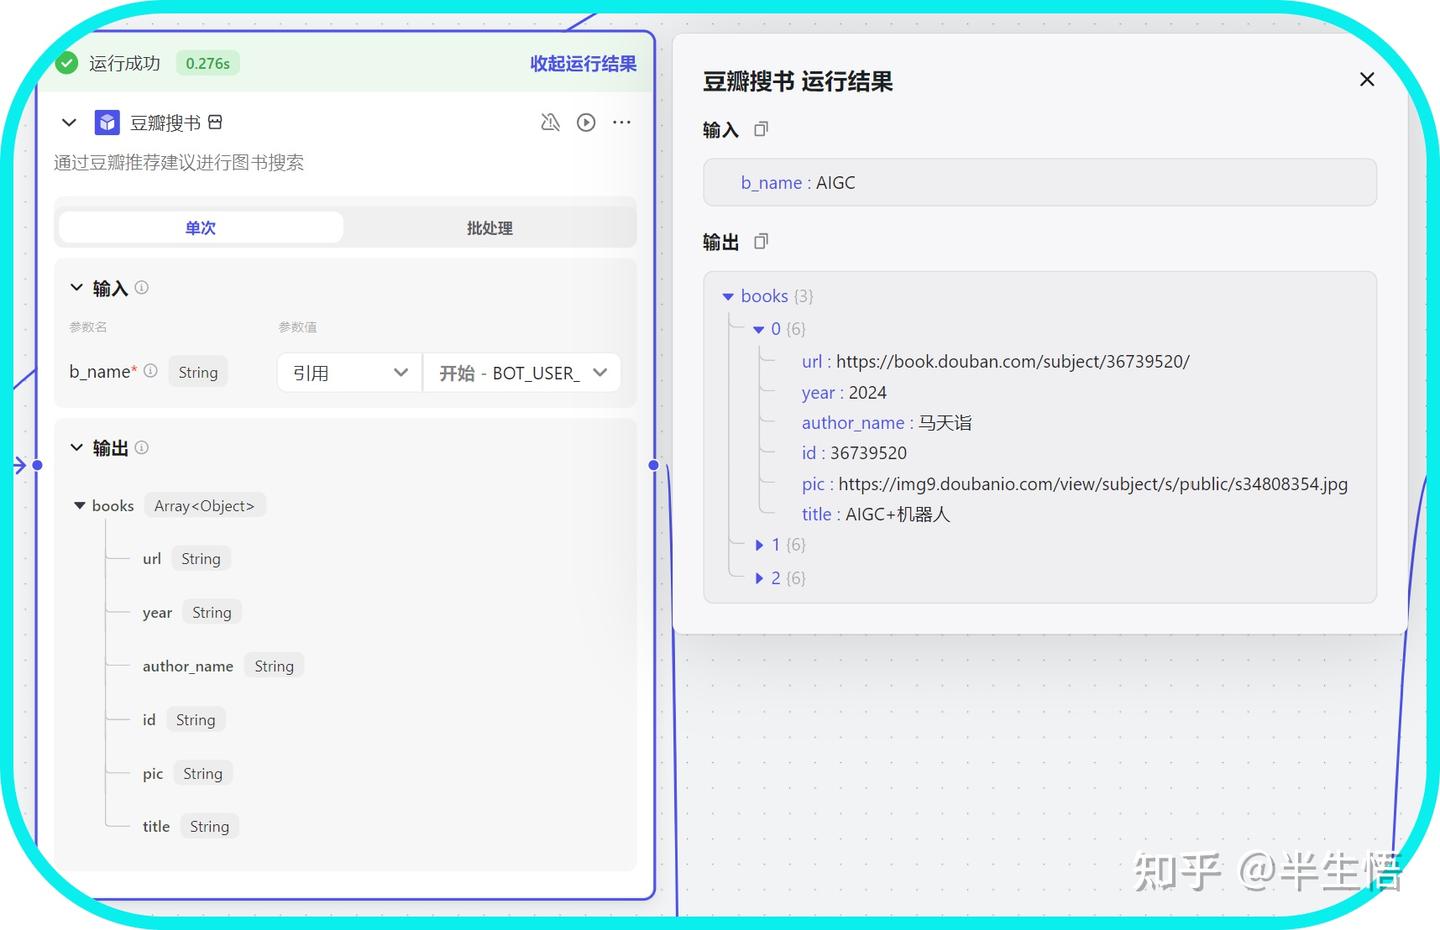Click the b_name : AIGC input field
The height and width of the screenshot is (930, 1440).
1040,182
